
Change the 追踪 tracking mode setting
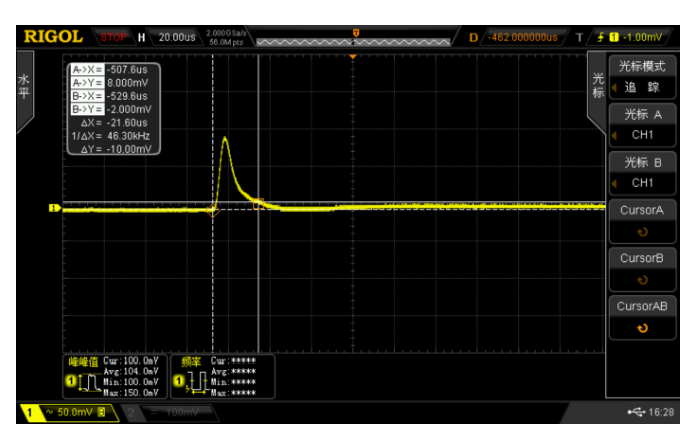(642, 87)
